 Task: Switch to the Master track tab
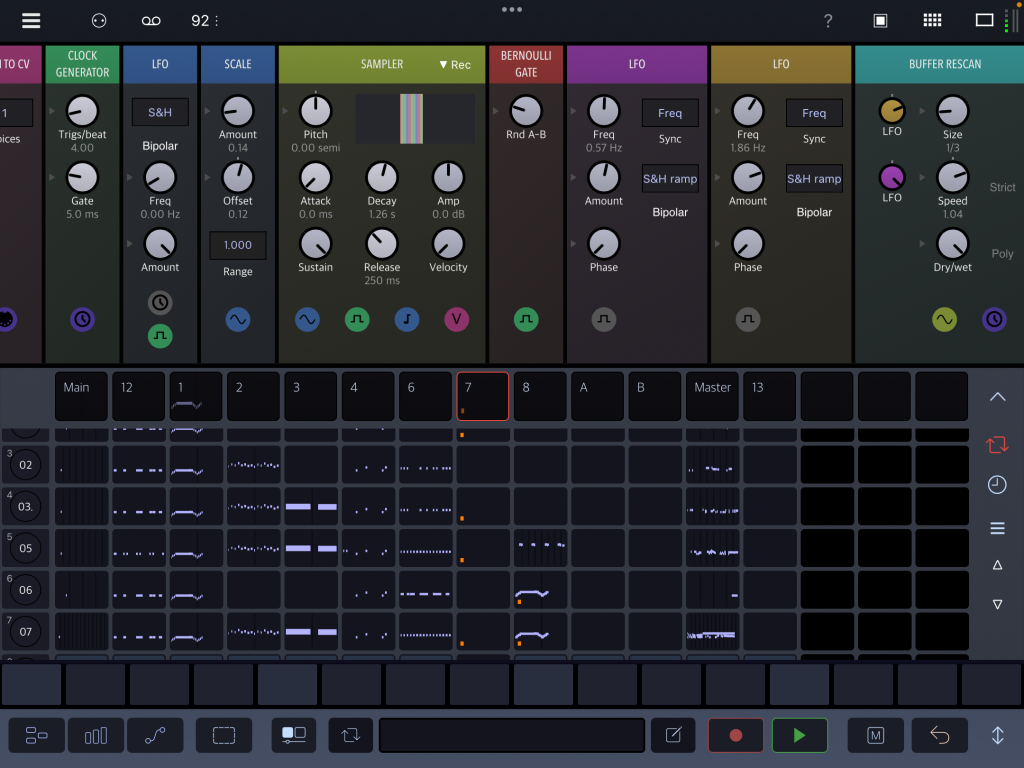coord(712,396)
